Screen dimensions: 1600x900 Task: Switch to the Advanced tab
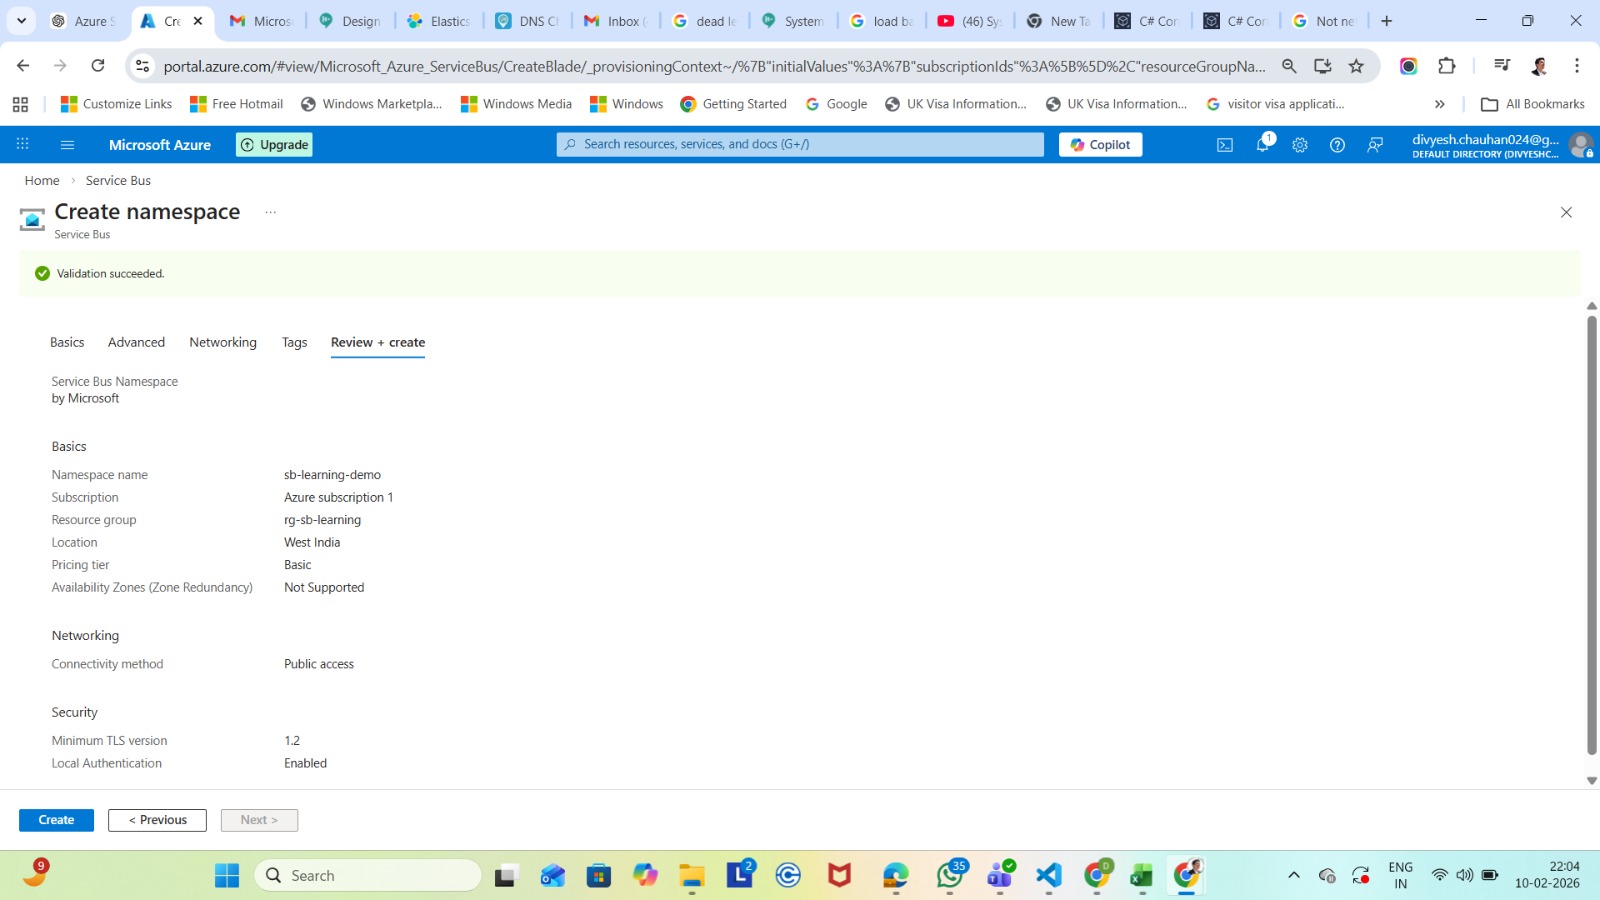click(x=136, y=342)
